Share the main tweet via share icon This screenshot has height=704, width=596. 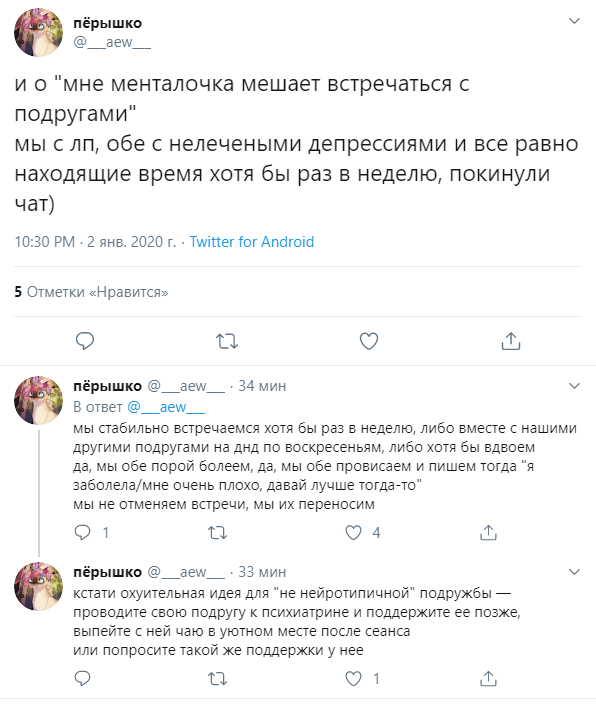[511, 341]
